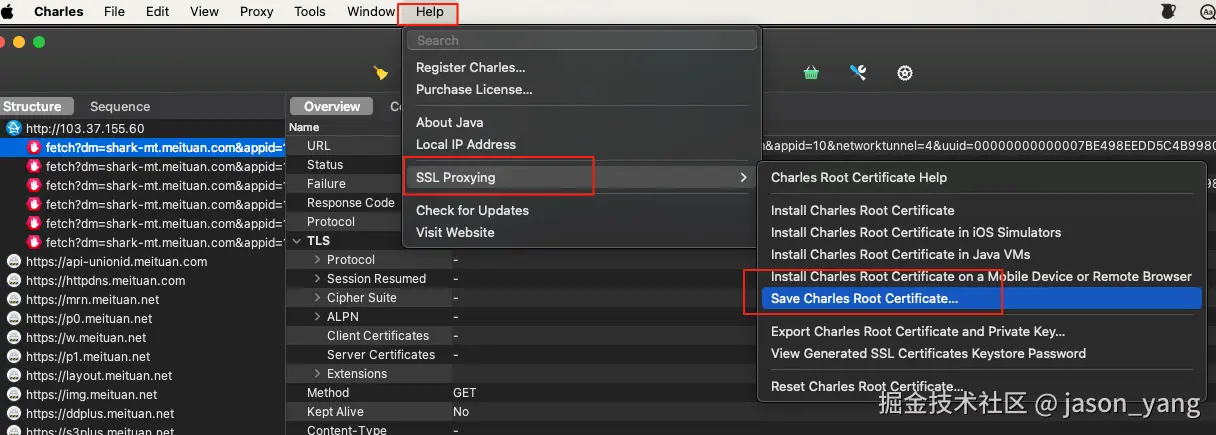
Task: Click the Status row in the Overview table
Action: pyautogui.click(x=345, y=165)
